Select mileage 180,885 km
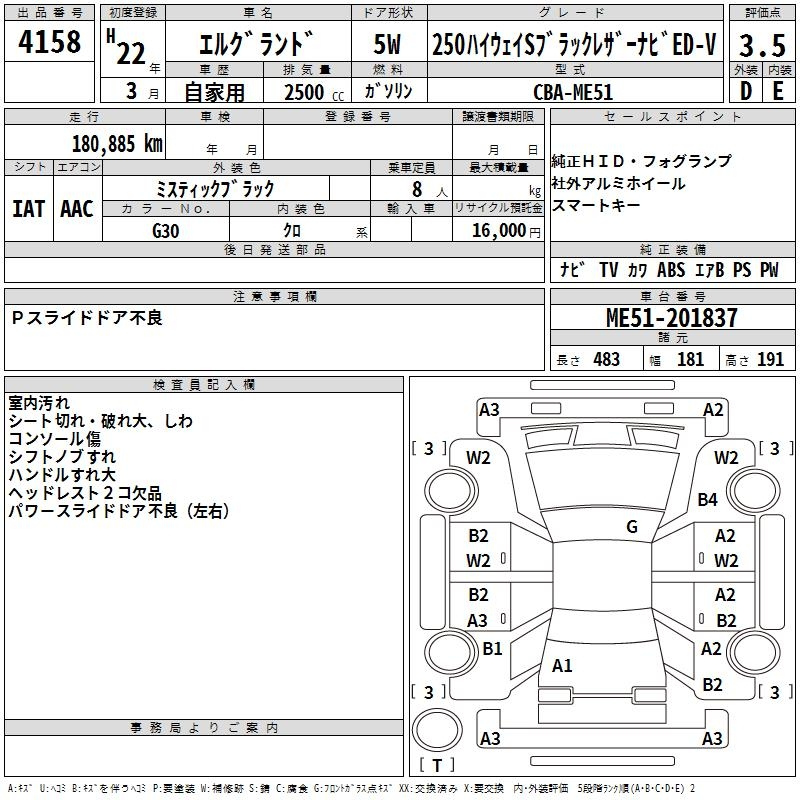 (117, 144)
